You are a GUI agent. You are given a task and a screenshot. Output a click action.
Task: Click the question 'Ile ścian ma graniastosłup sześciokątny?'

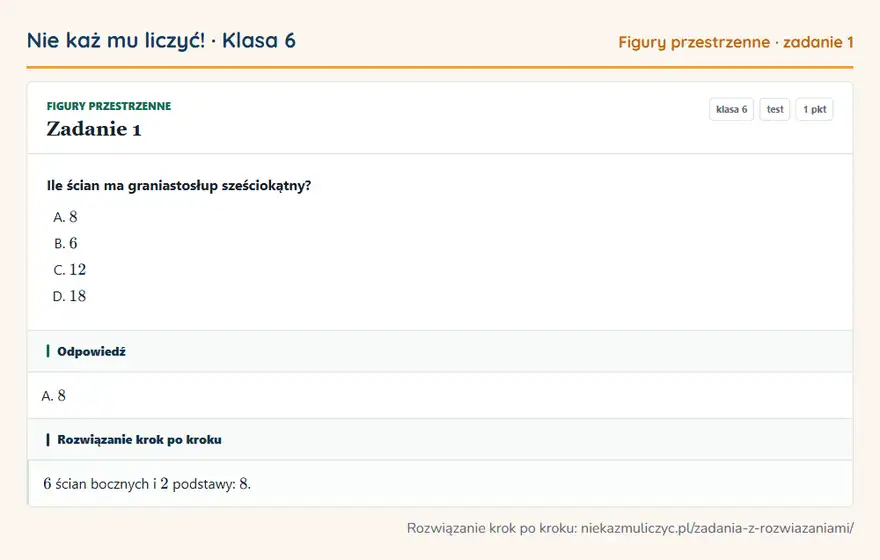coord(178,186)
